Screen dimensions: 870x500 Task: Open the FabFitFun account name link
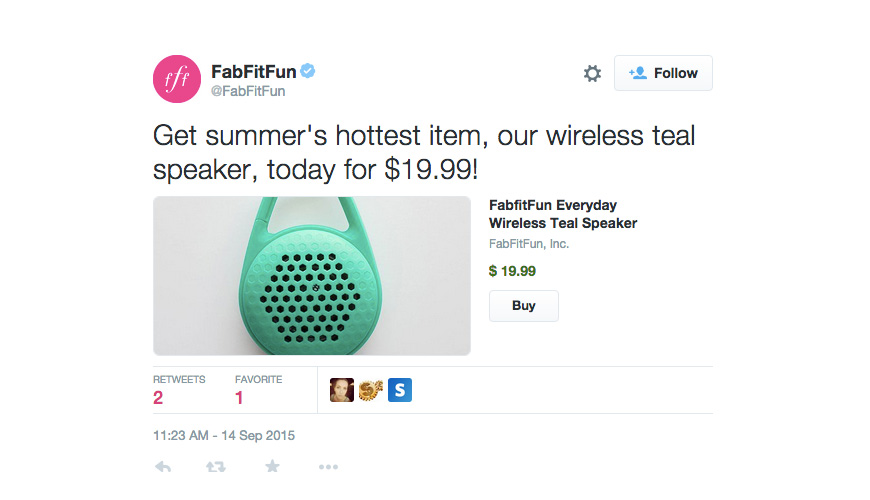254,72
